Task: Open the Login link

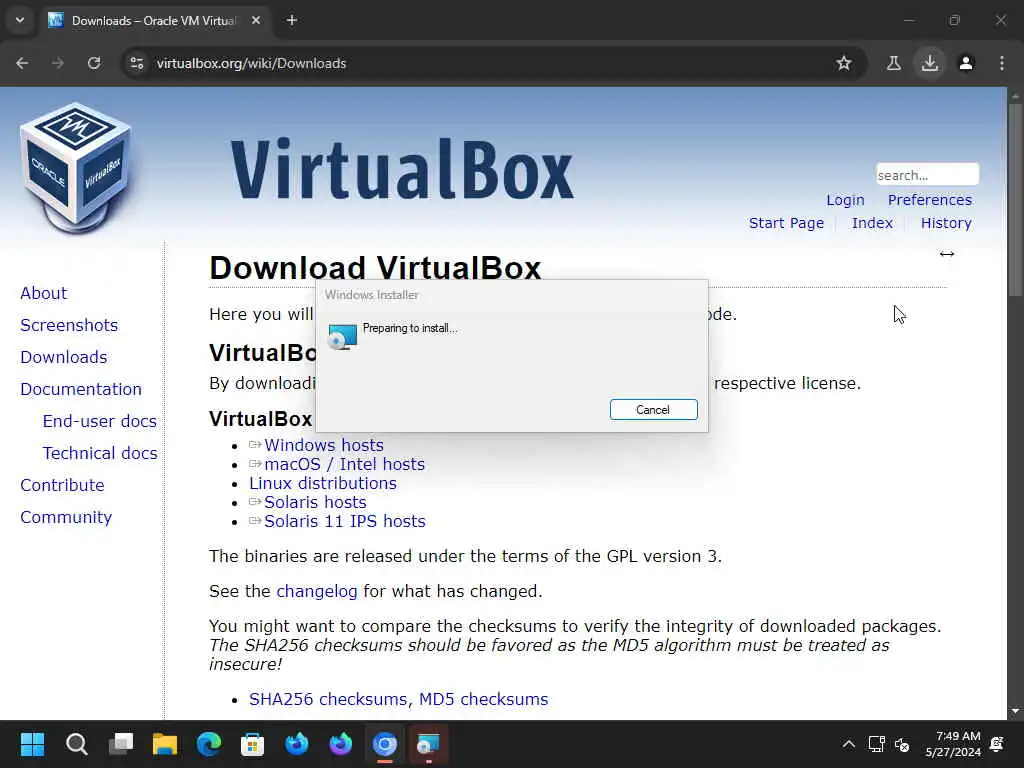Action: pyautogui.click(x=845, y=200)
